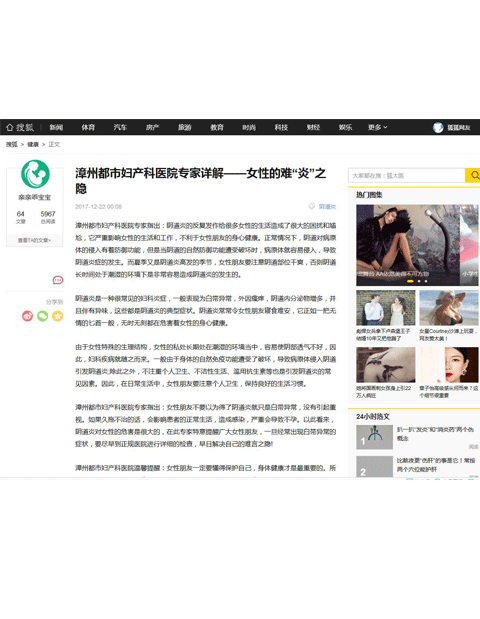
Task: Click the user avatar in top navigation
Action: click(438, 128)
